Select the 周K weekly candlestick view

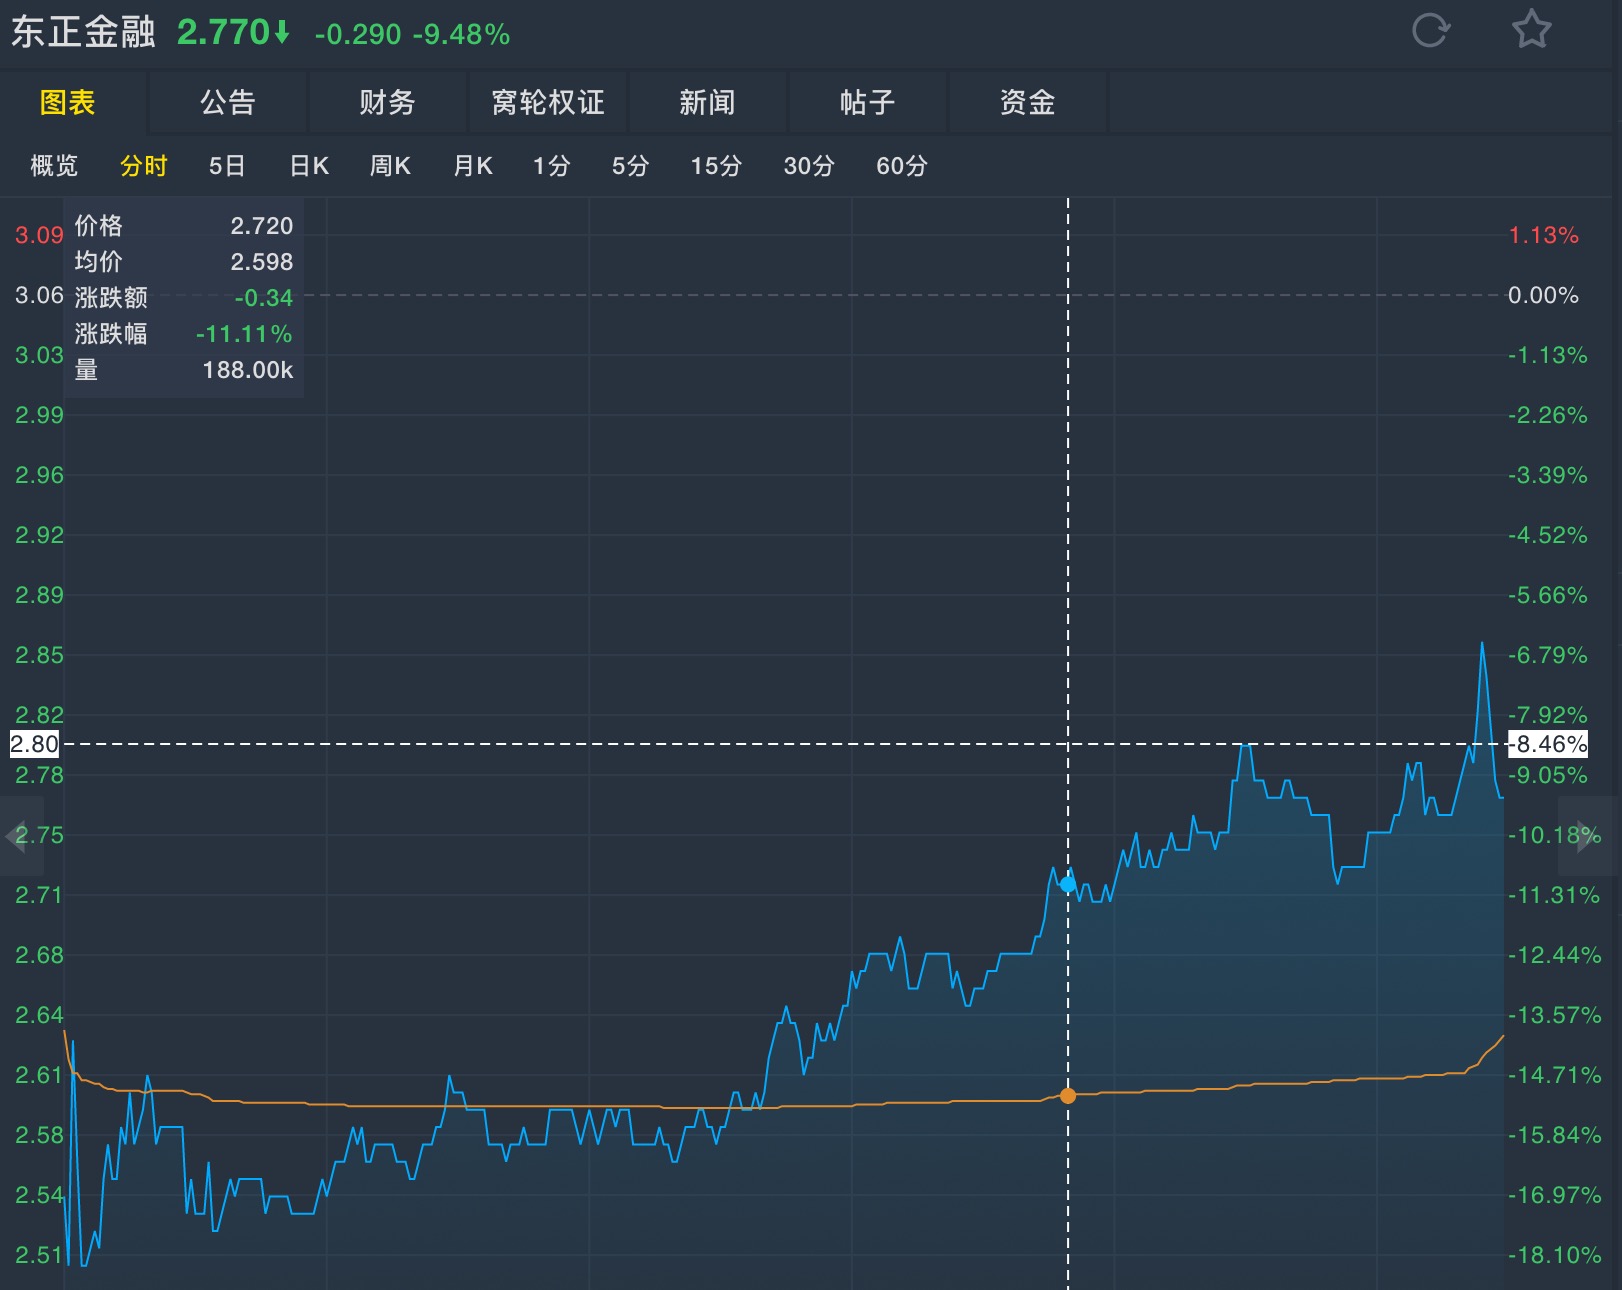(x=390, y=166)
